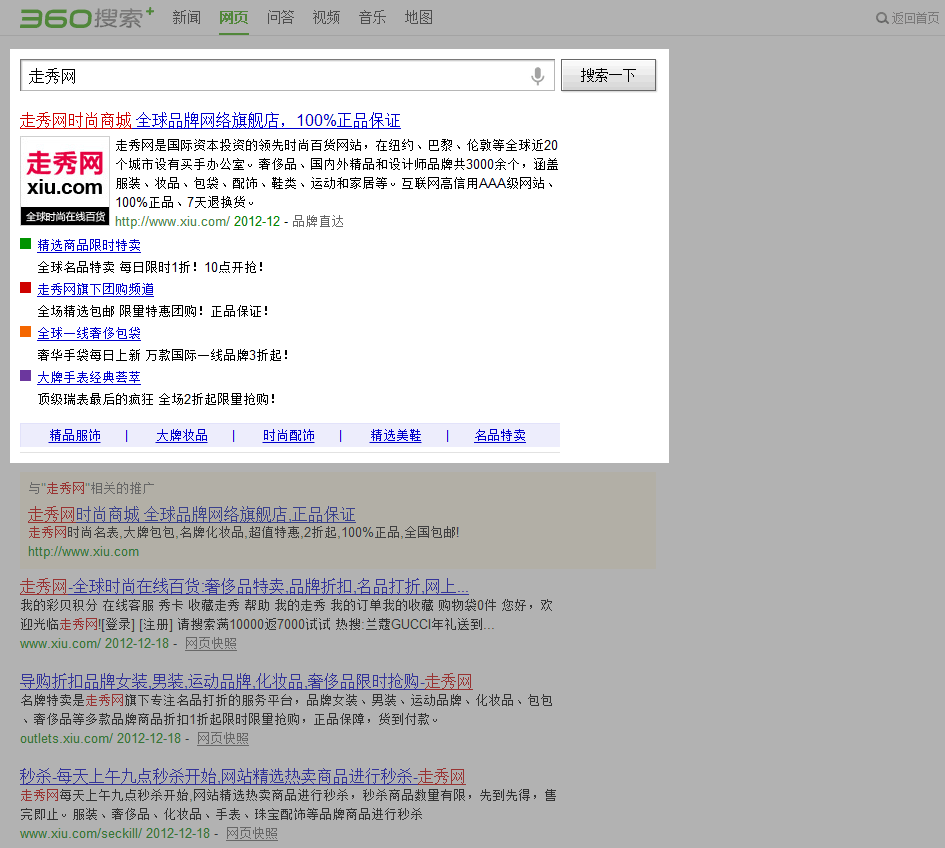Open 网页快照 for the www.xiu.com/ result
945x848 pixels.
tap(211, 643)
